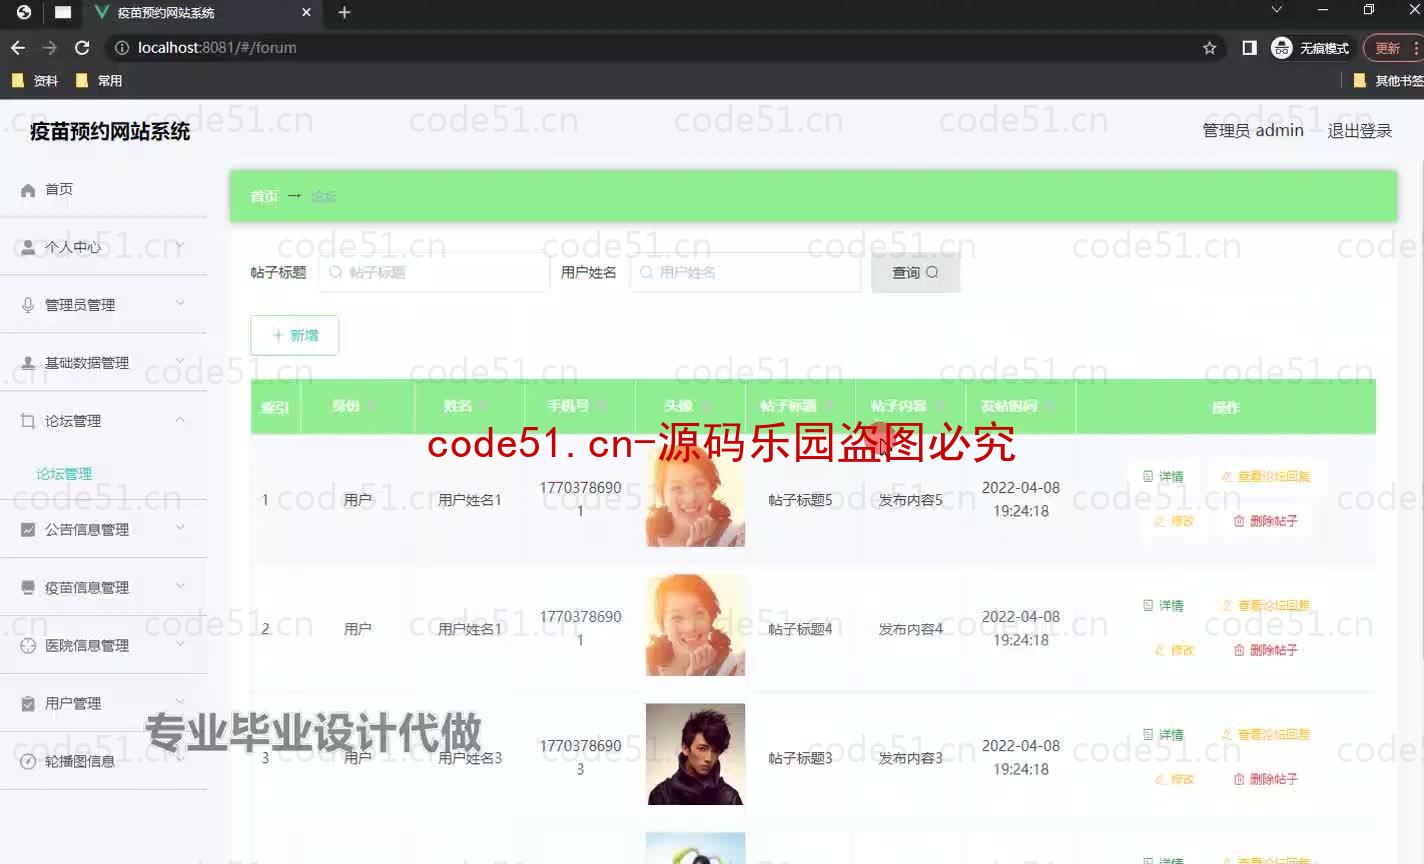1424x864 pixels.
Task: Expand the 个人中心 menu arrow
Action: pyautogui.click(x=180, y=245)
